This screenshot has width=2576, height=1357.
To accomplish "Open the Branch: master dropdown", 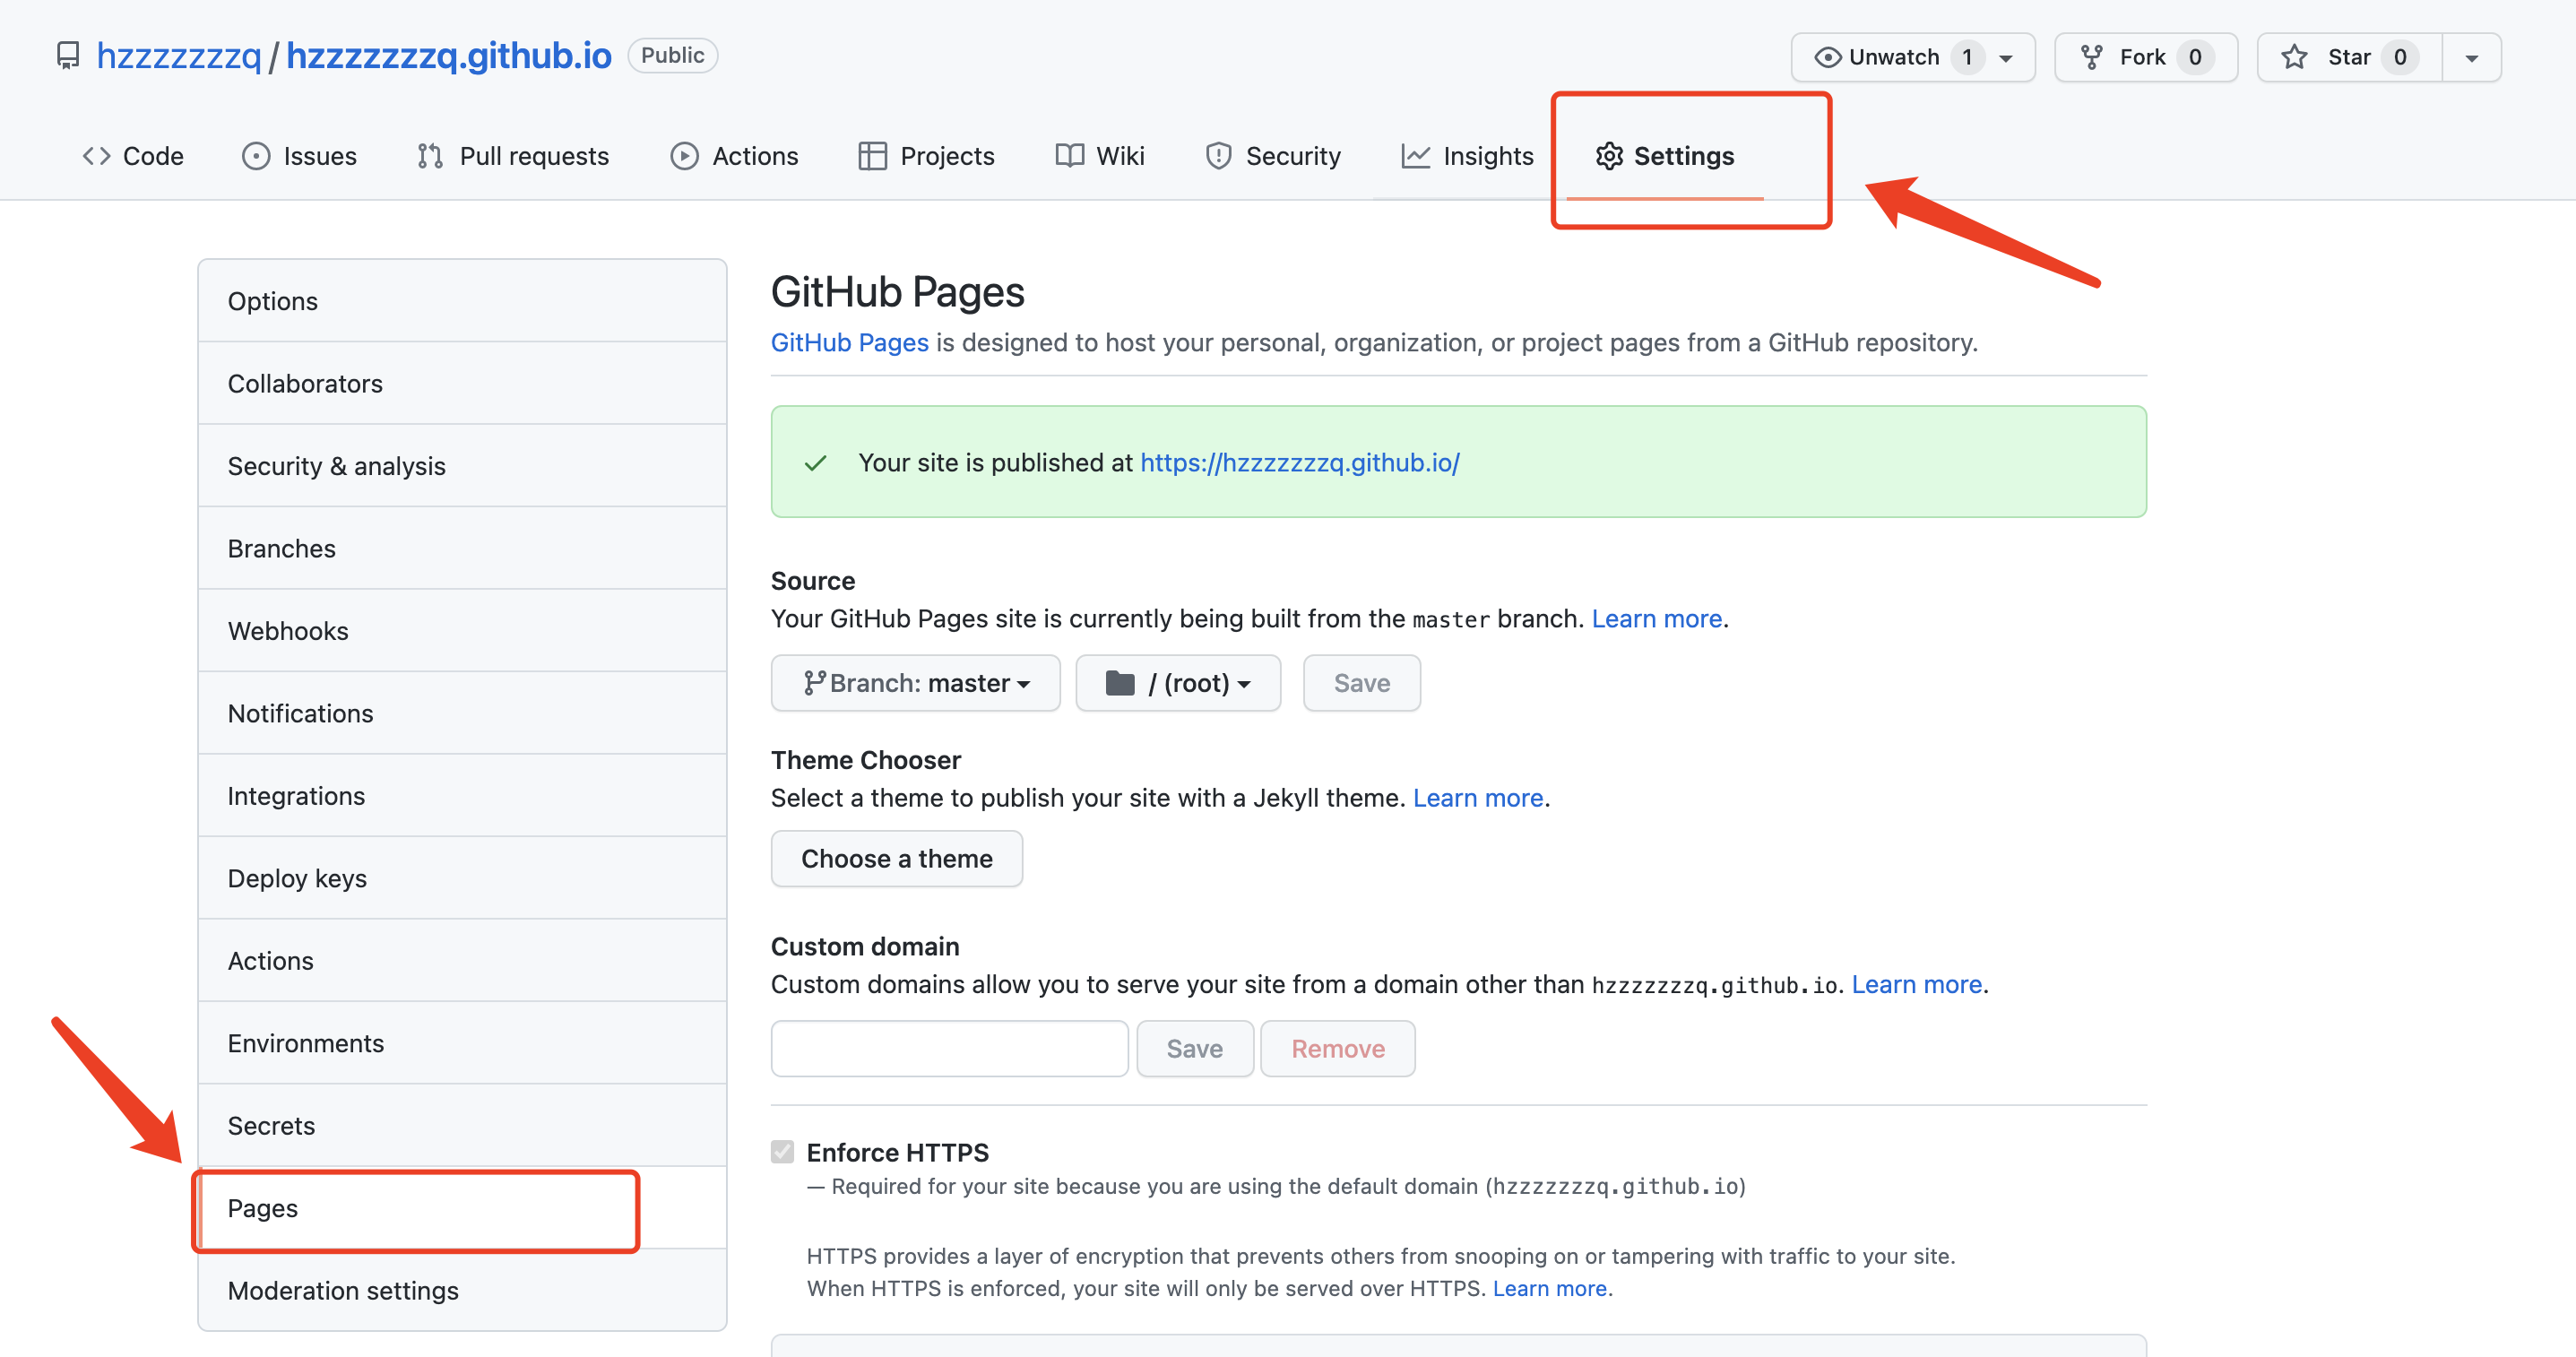I will [915, 683].
